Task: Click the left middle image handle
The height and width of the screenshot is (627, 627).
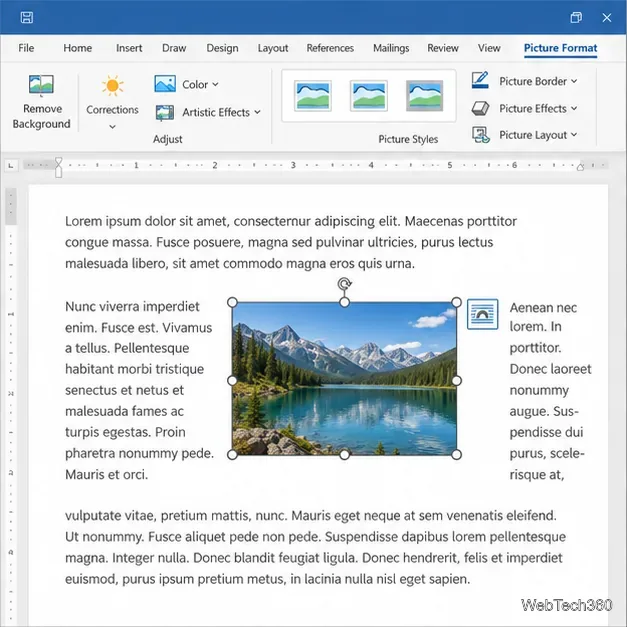Action: (232, 380)
